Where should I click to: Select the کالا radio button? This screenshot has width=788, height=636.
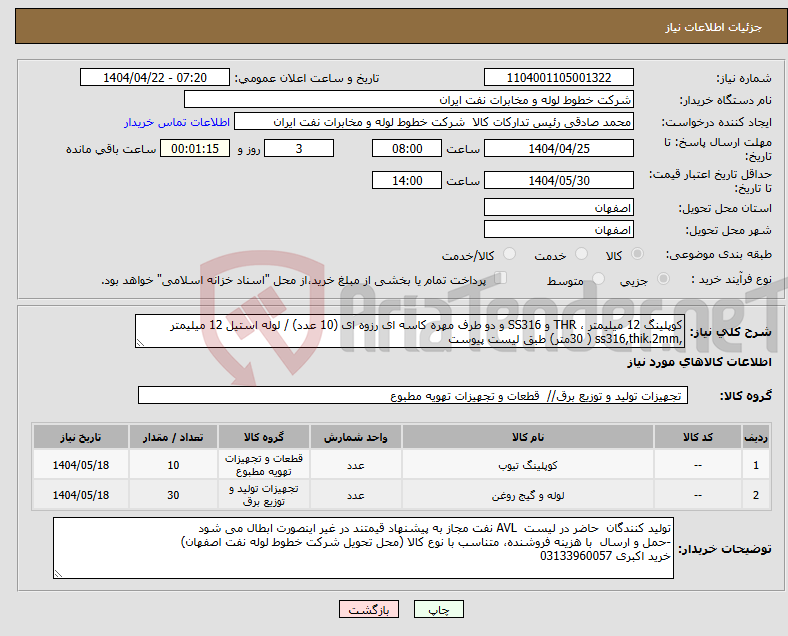[x=637, y=254]
